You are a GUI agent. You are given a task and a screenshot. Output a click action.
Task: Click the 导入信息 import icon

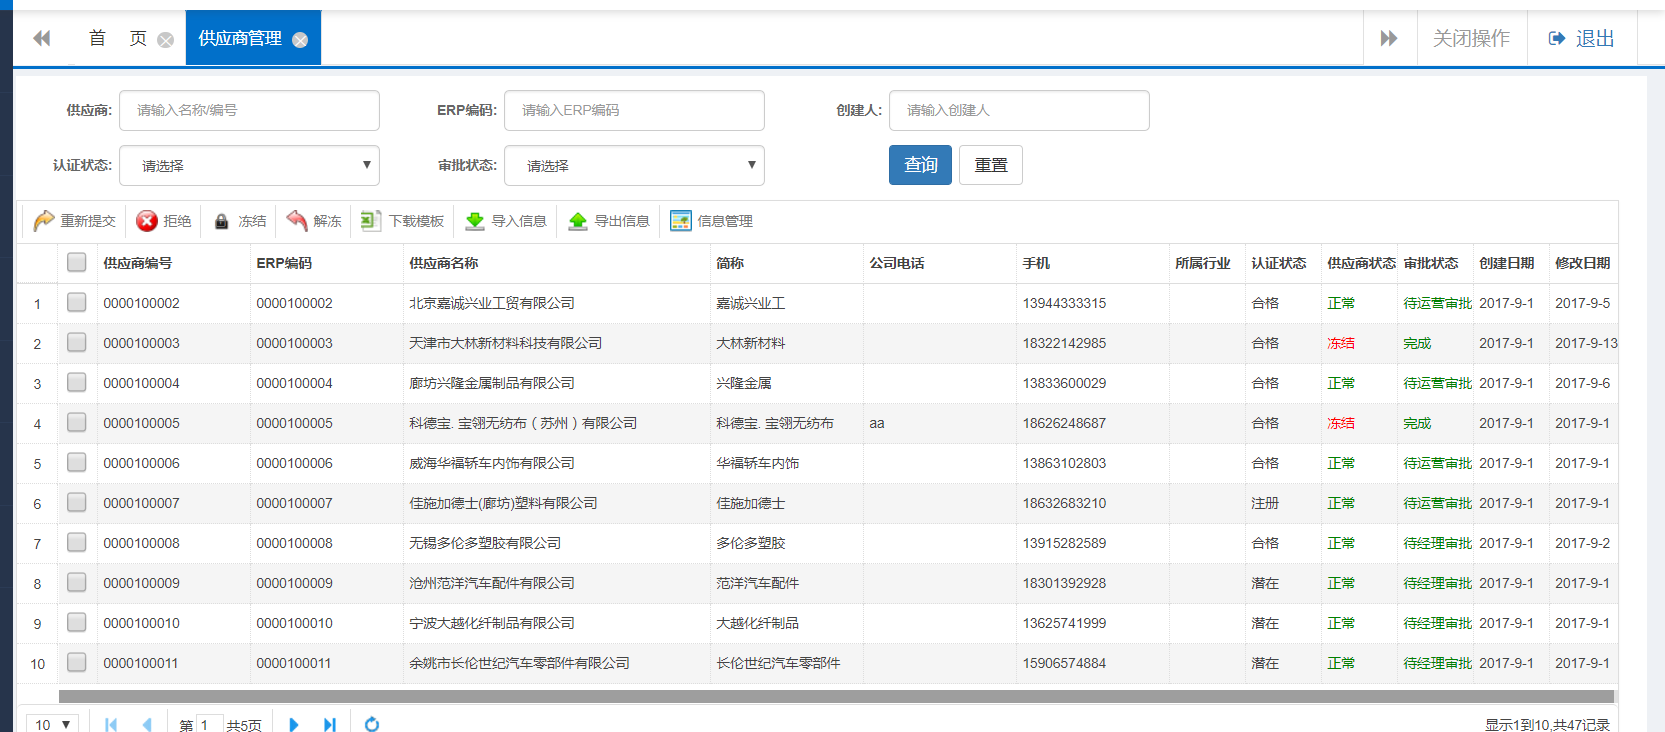click(475, 221)
